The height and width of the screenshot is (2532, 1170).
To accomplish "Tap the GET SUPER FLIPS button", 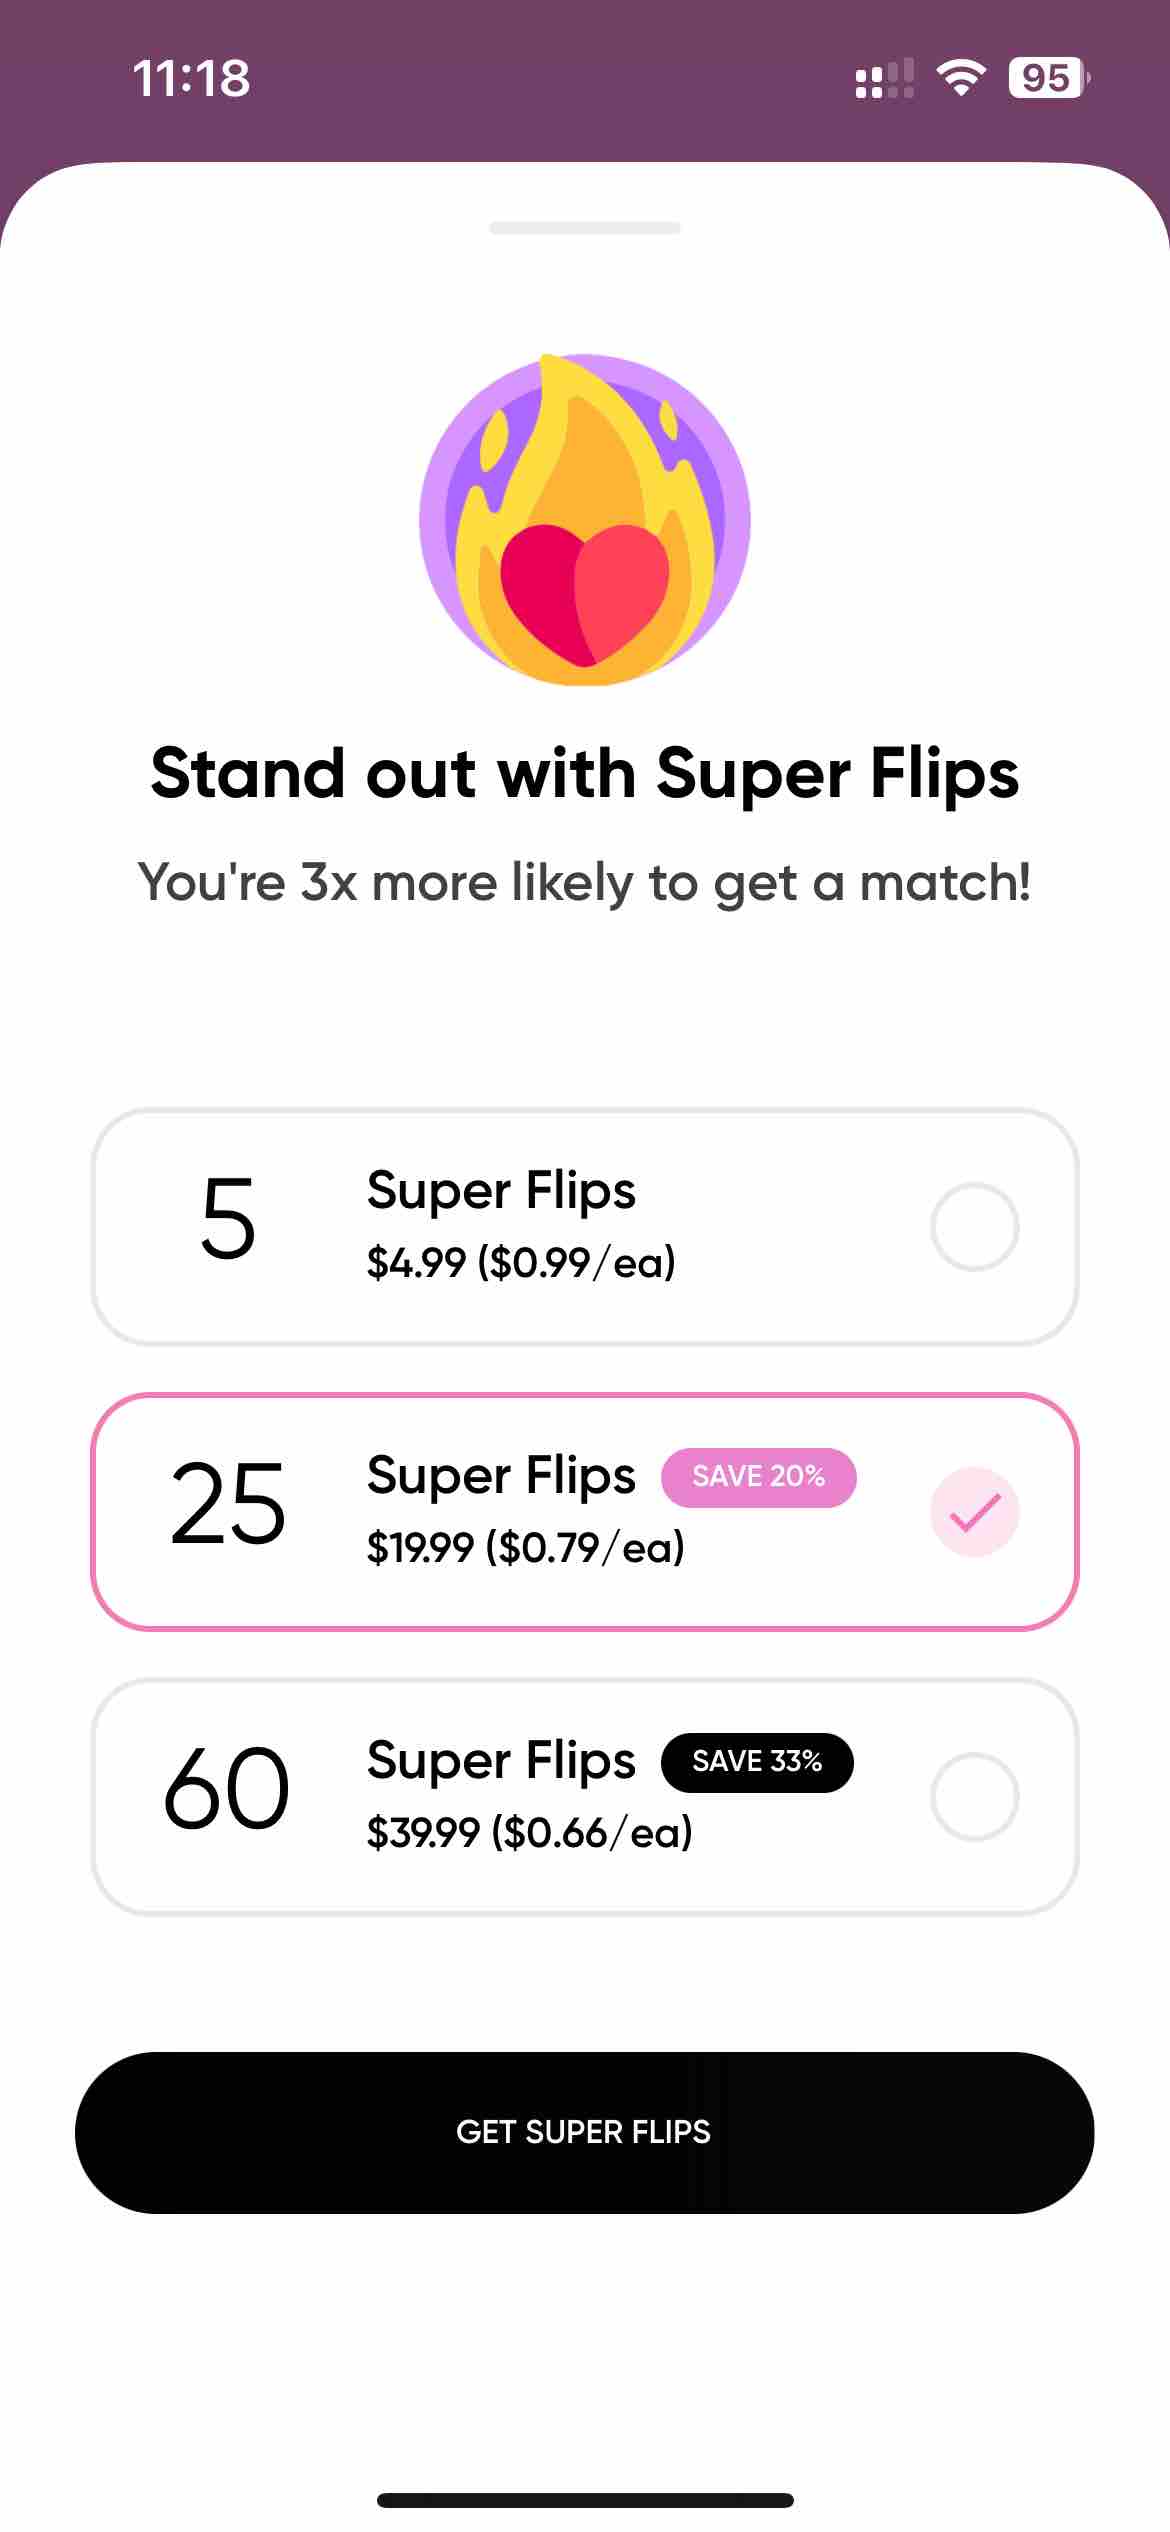I will (585, 2132).
